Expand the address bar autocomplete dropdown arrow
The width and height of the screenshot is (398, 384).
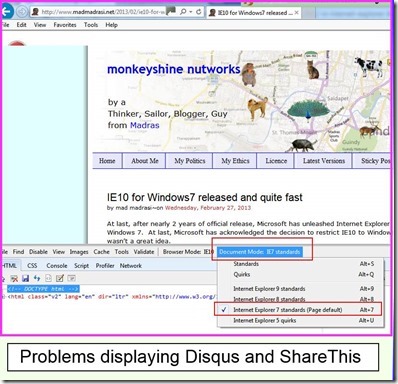tap(191, 12)
